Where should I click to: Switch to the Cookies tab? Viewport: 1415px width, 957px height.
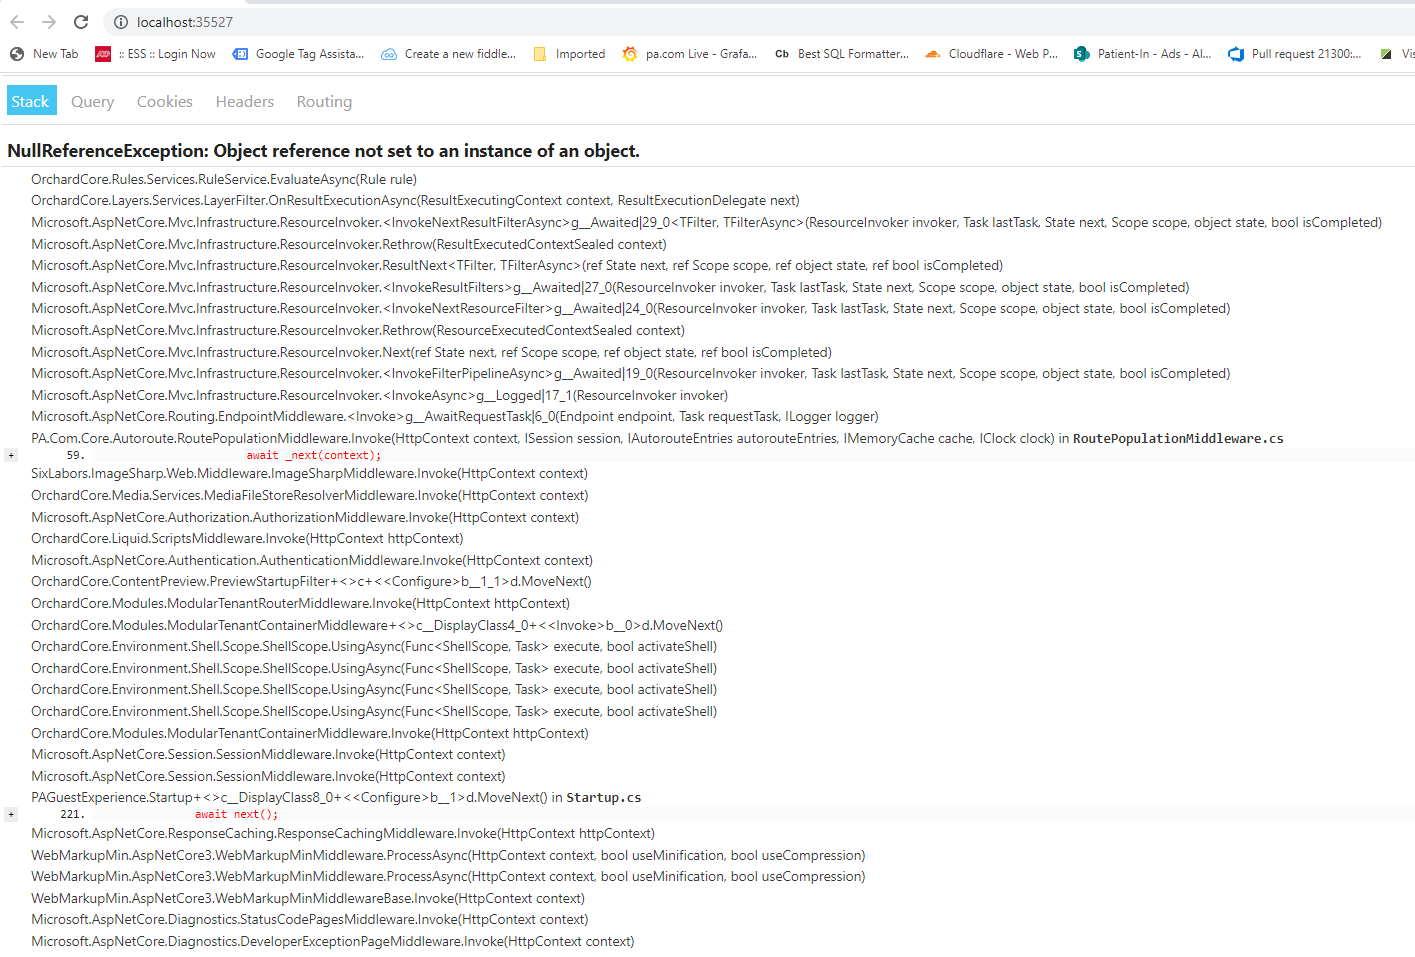pos(164,101)
